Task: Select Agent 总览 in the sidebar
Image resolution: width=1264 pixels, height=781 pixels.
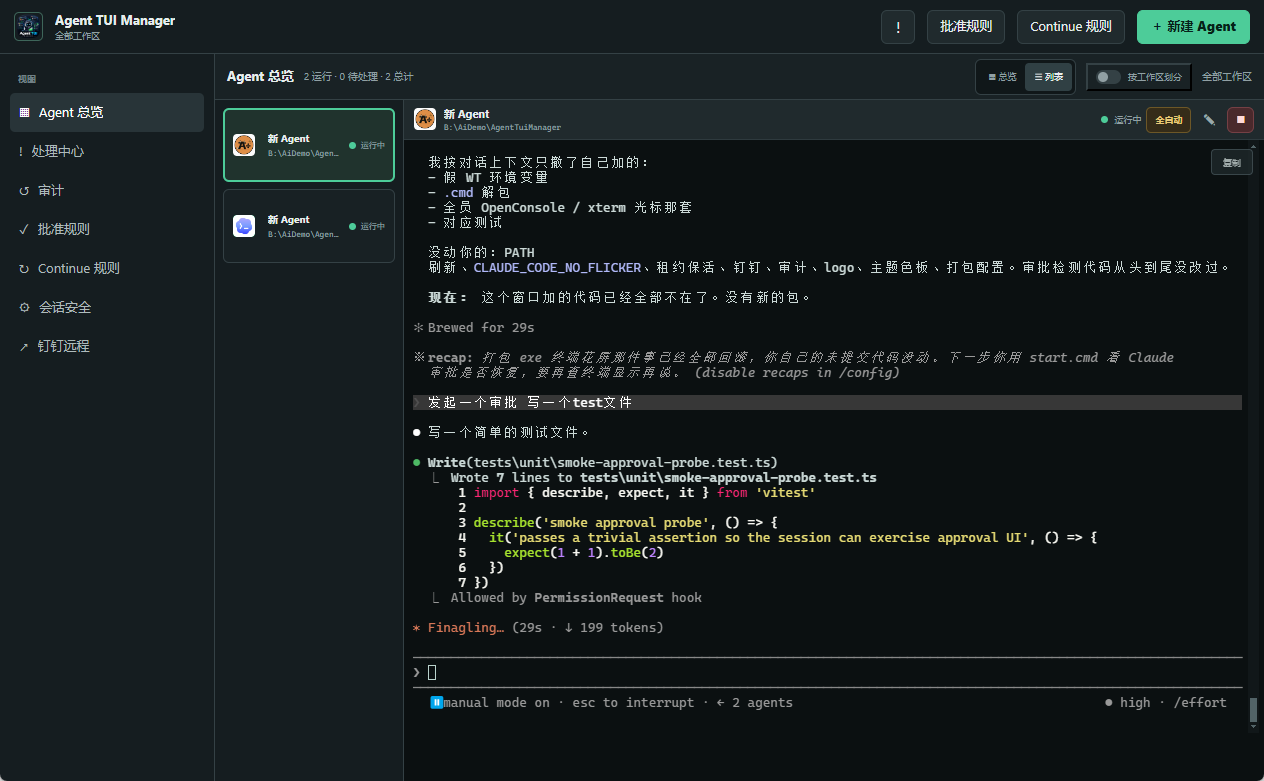Action: (x=107, y=112)
